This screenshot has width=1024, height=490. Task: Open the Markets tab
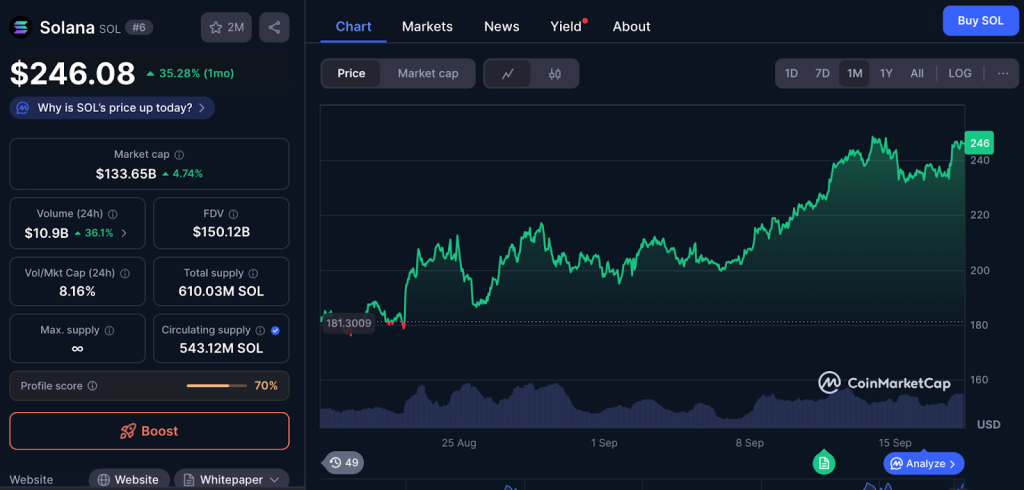pos(427,26)
